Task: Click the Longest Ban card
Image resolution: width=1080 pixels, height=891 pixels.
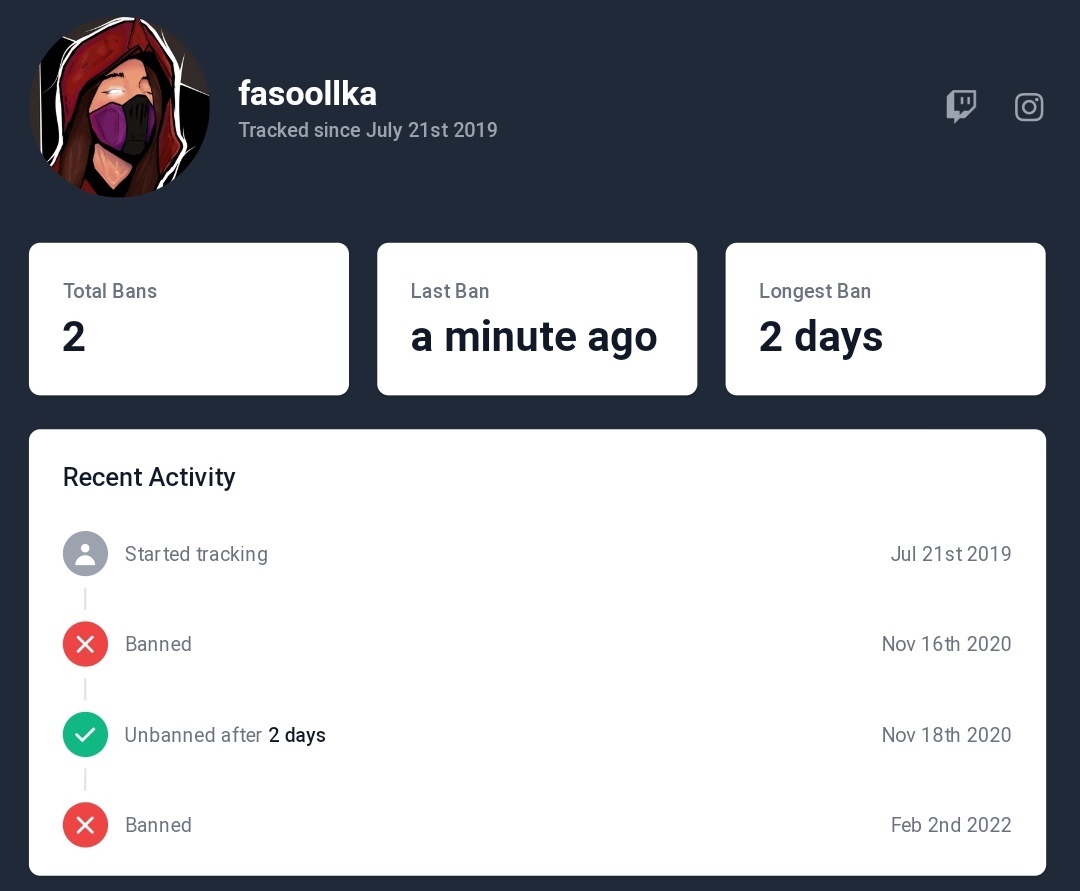Action: (x=886, y=319)
